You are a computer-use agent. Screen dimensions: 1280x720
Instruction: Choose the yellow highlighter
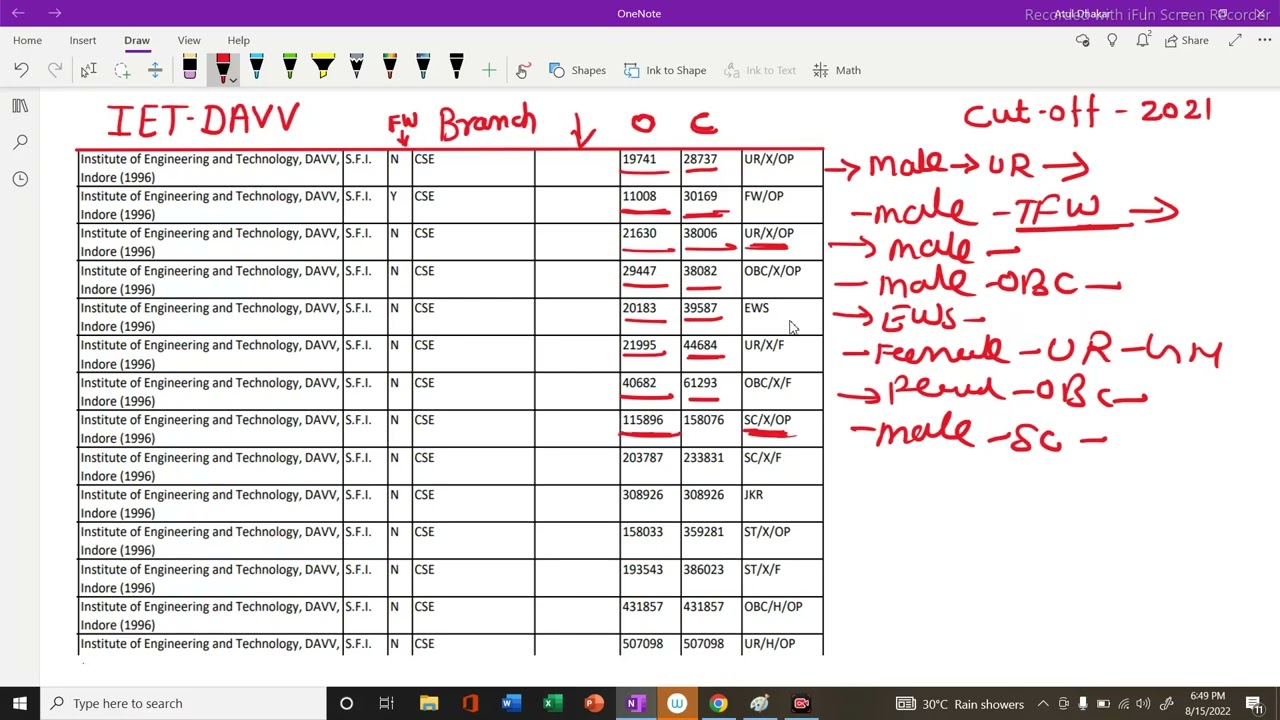click(322, 68)
